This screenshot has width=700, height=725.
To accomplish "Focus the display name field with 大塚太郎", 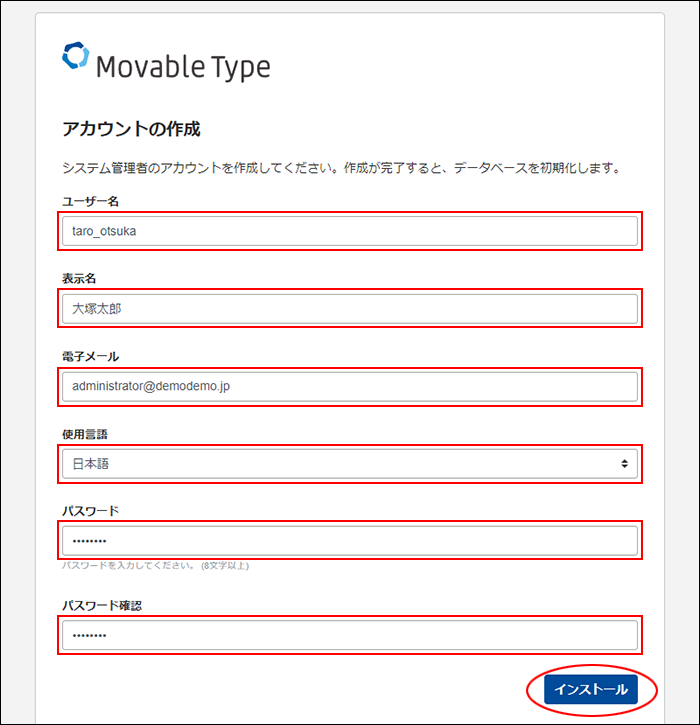I will [350, 309].
